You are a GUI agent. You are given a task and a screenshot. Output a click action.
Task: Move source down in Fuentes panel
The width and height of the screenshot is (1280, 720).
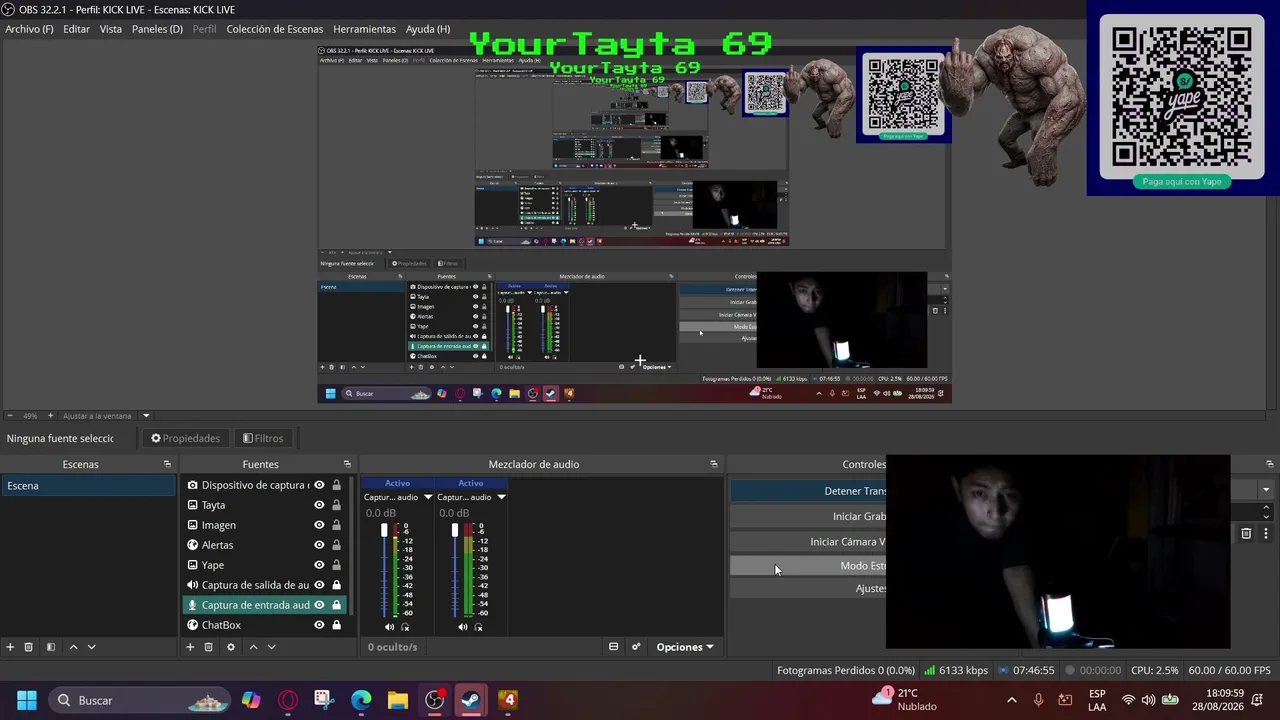coord(271,647)
